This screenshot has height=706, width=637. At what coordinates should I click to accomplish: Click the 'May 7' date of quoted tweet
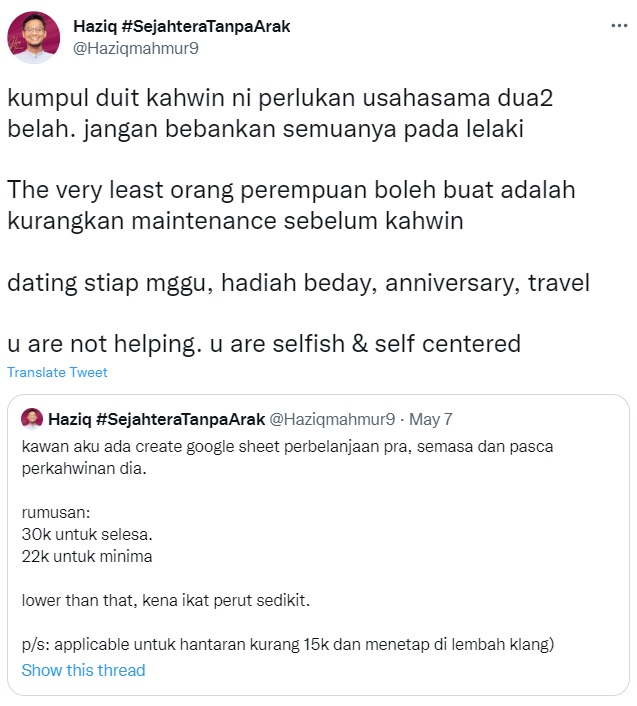point(430,417)
